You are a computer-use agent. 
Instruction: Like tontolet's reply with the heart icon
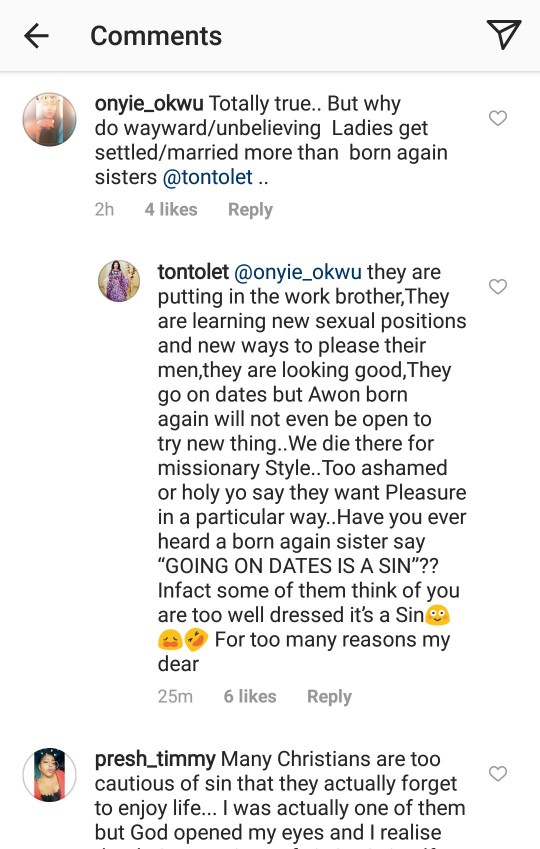[x=498, y=286]
